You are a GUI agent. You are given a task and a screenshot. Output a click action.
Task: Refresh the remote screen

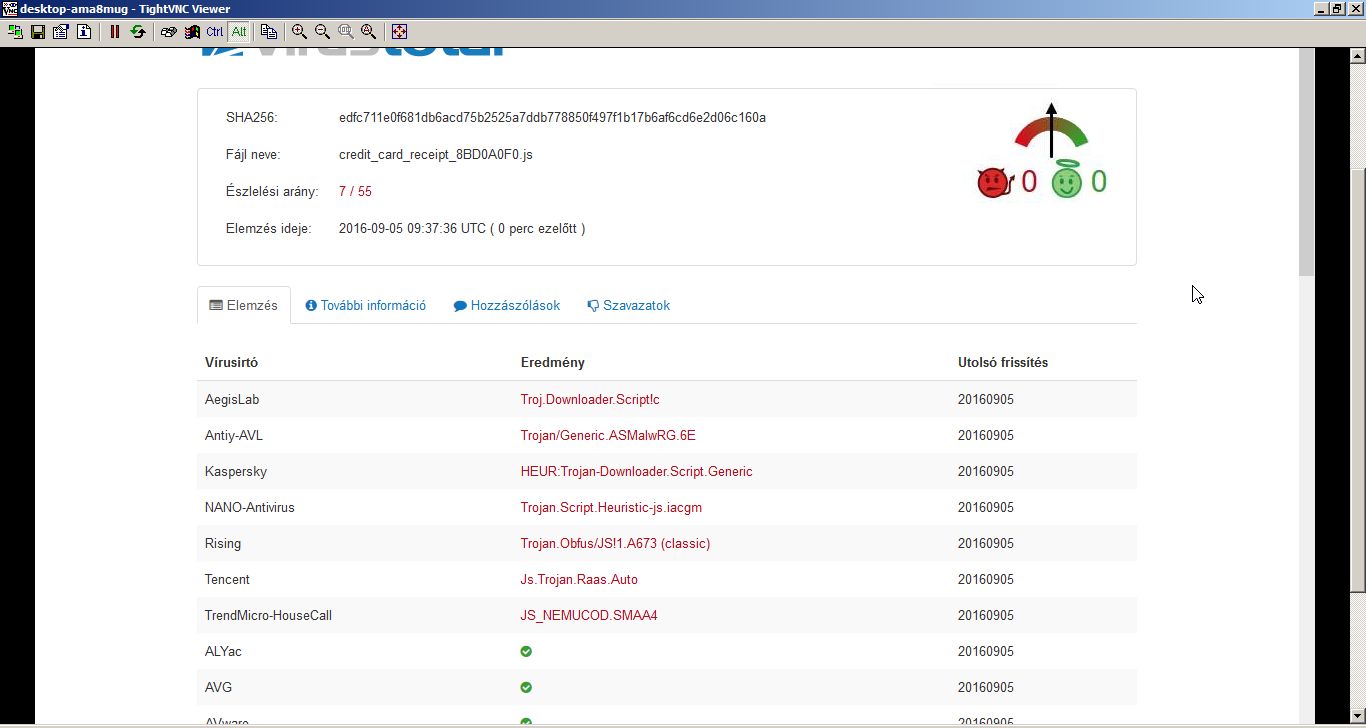click(x=138, y=32)
